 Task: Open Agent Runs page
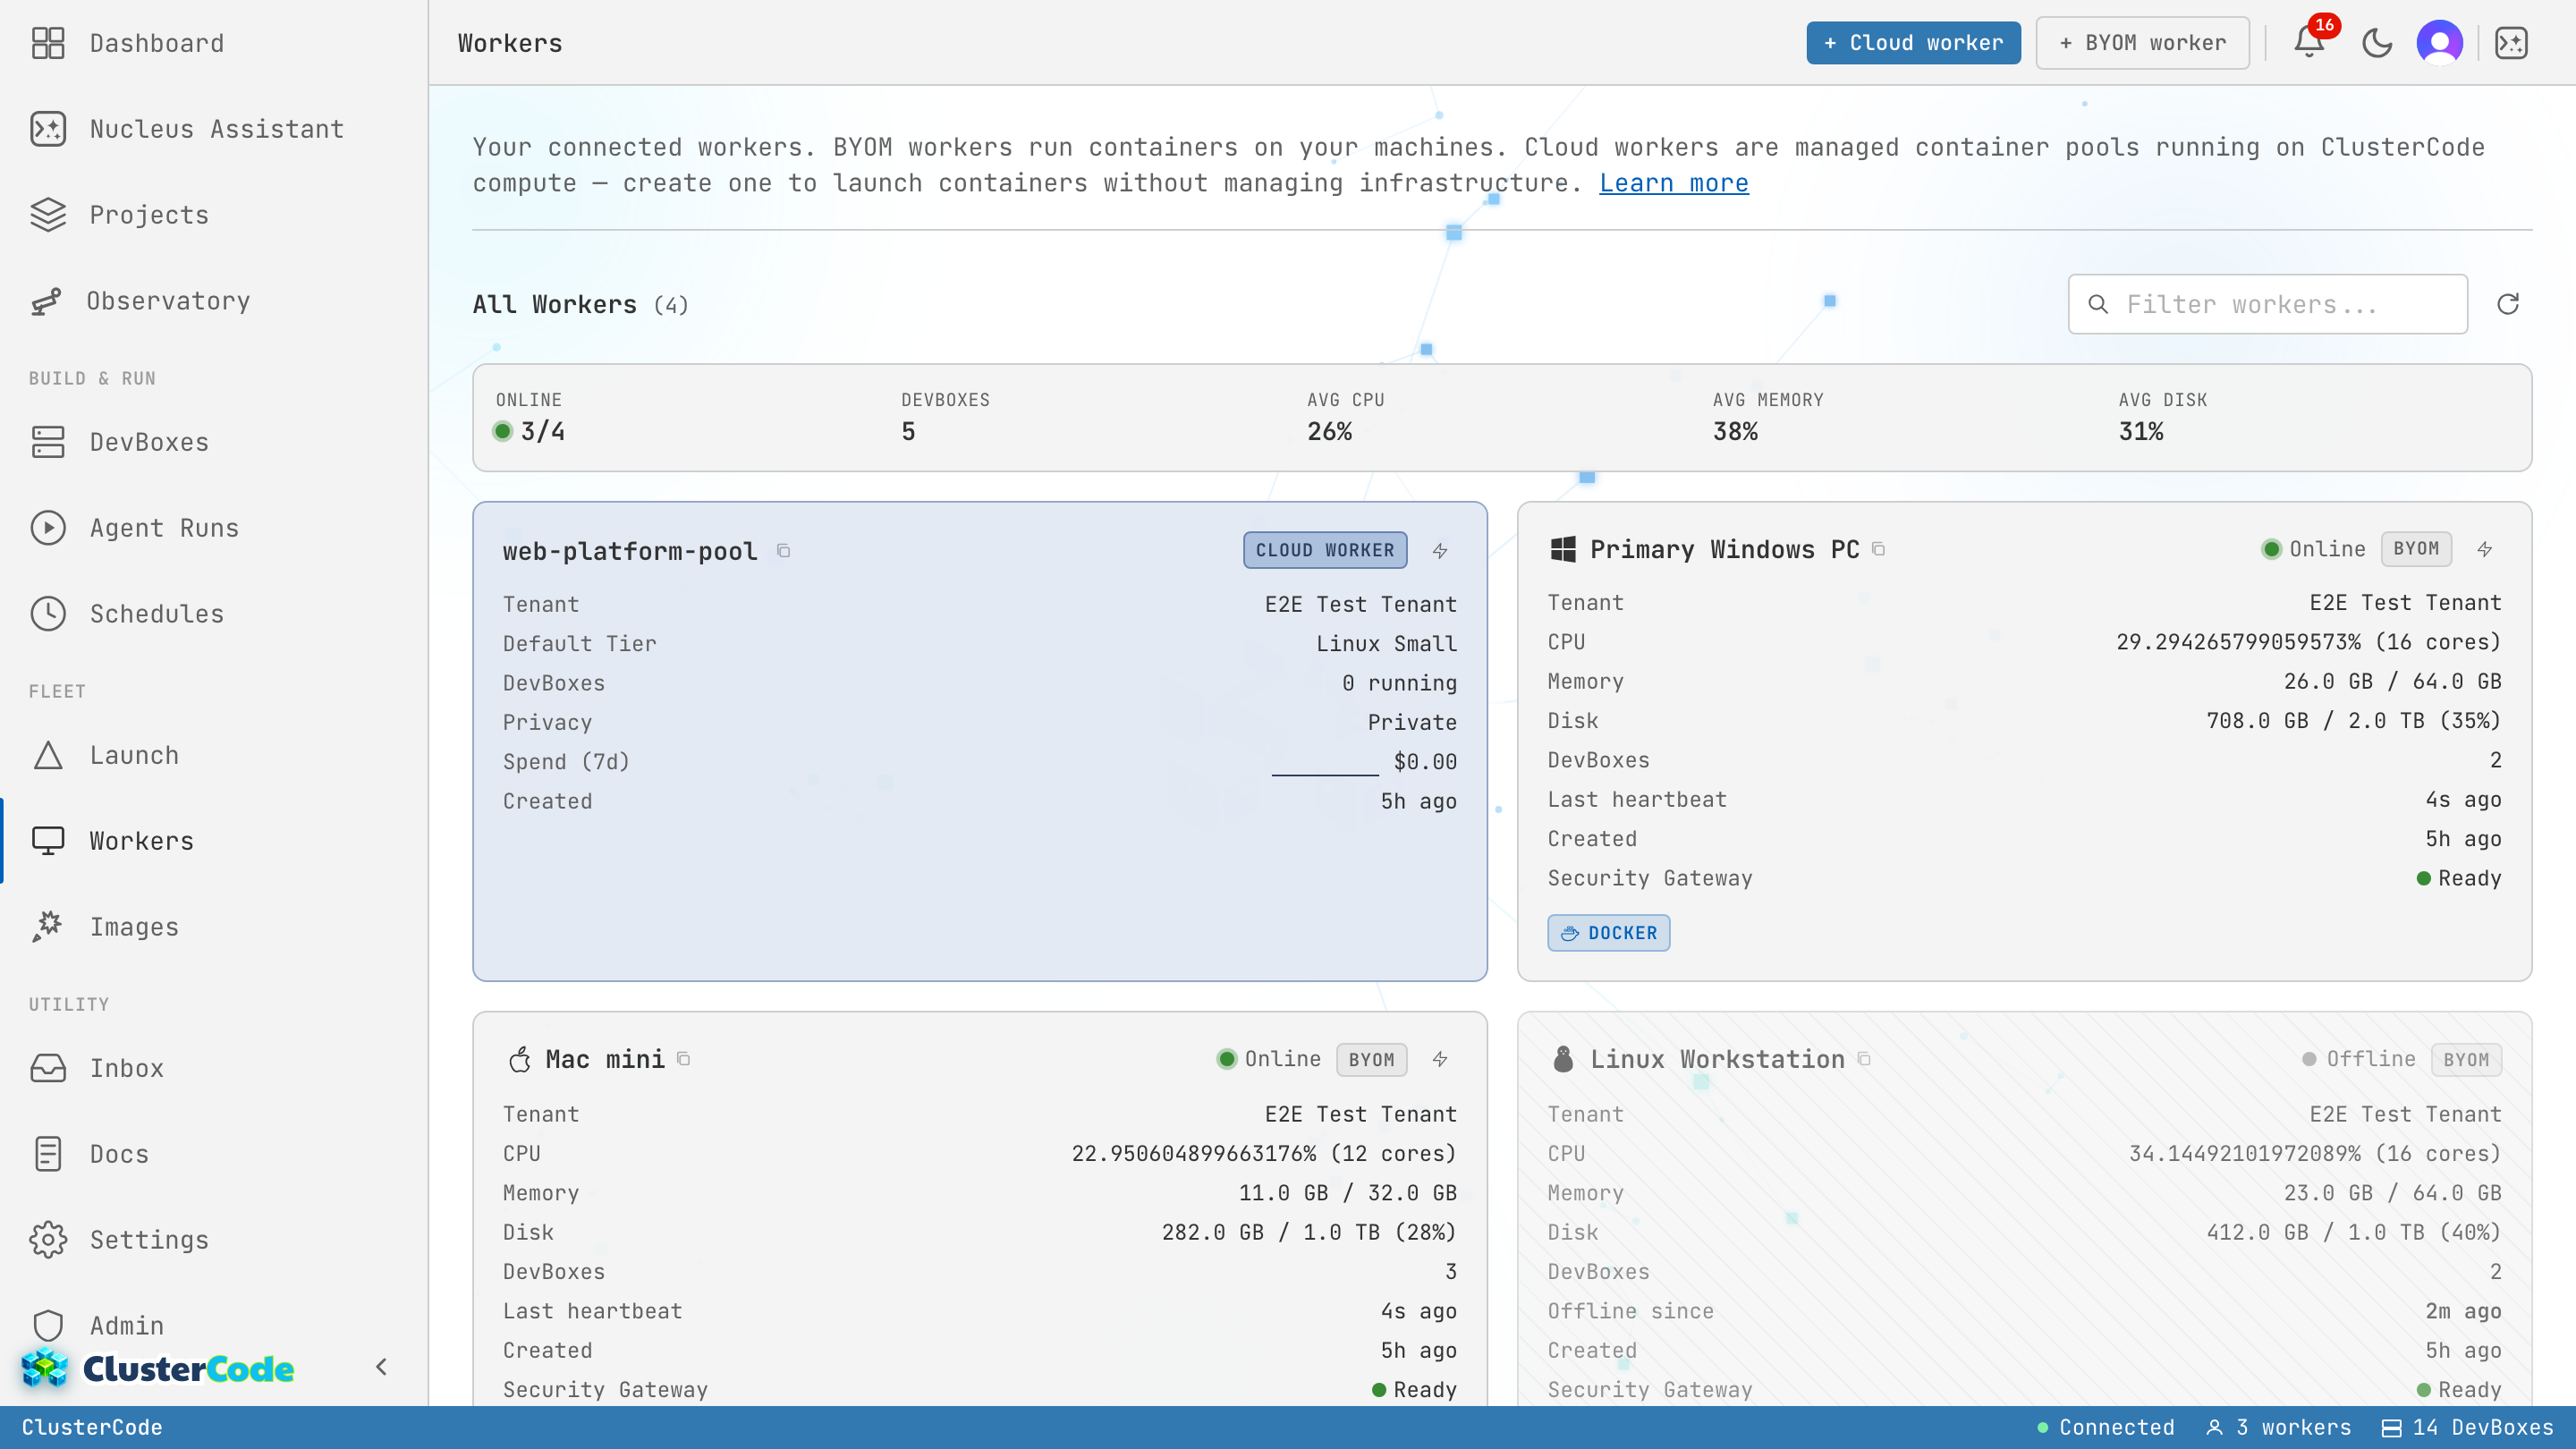pyautogui.click(x=214, y=528)
